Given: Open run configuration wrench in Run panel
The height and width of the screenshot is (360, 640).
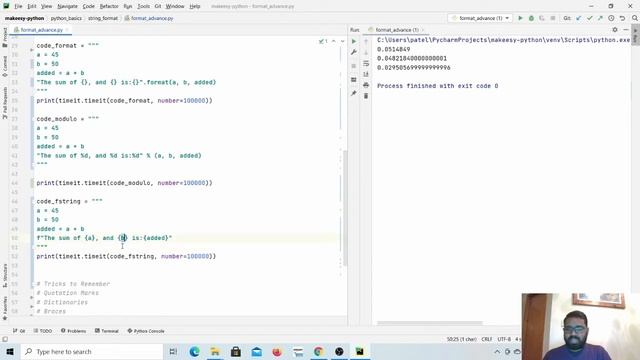Looking at the screenshot, I should click(354, 52).
